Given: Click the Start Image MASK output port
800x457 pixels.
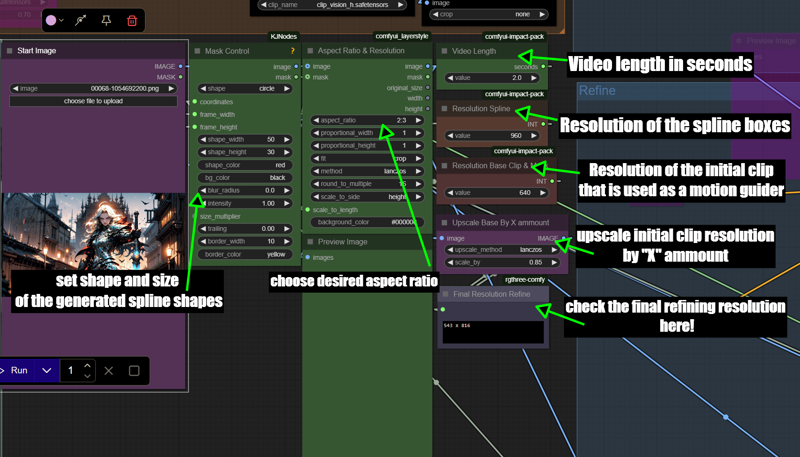Looking at the screenshot, I should click(x=181, y=77).
